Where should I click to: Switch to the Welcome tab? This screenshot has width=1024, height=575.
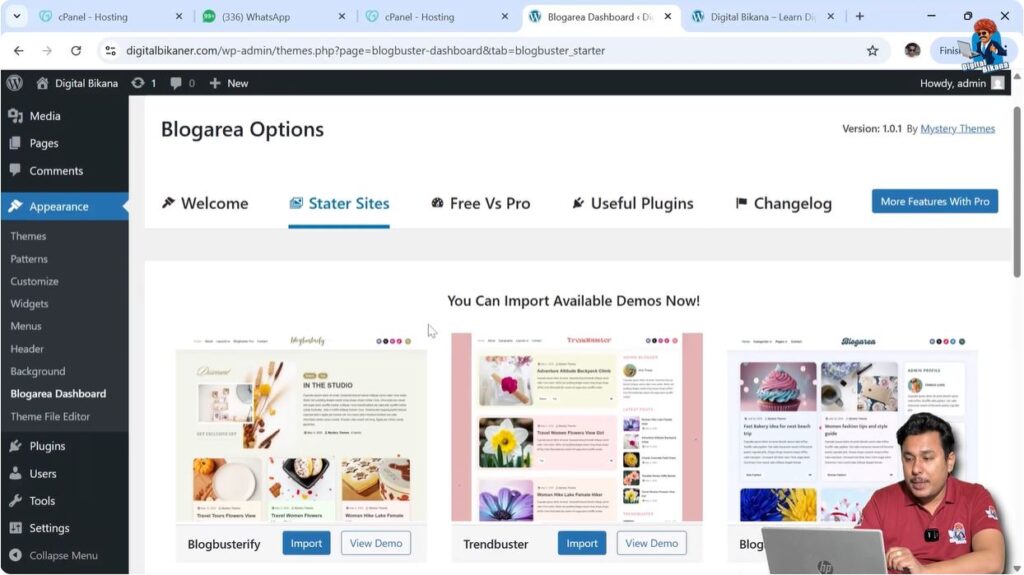[205, 203]
